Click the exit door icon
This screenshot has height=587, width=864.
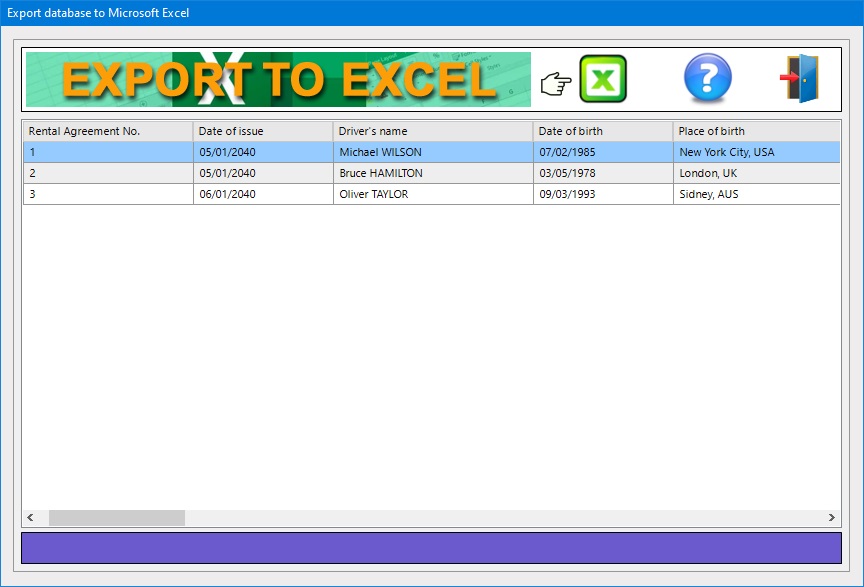point(799,79)
